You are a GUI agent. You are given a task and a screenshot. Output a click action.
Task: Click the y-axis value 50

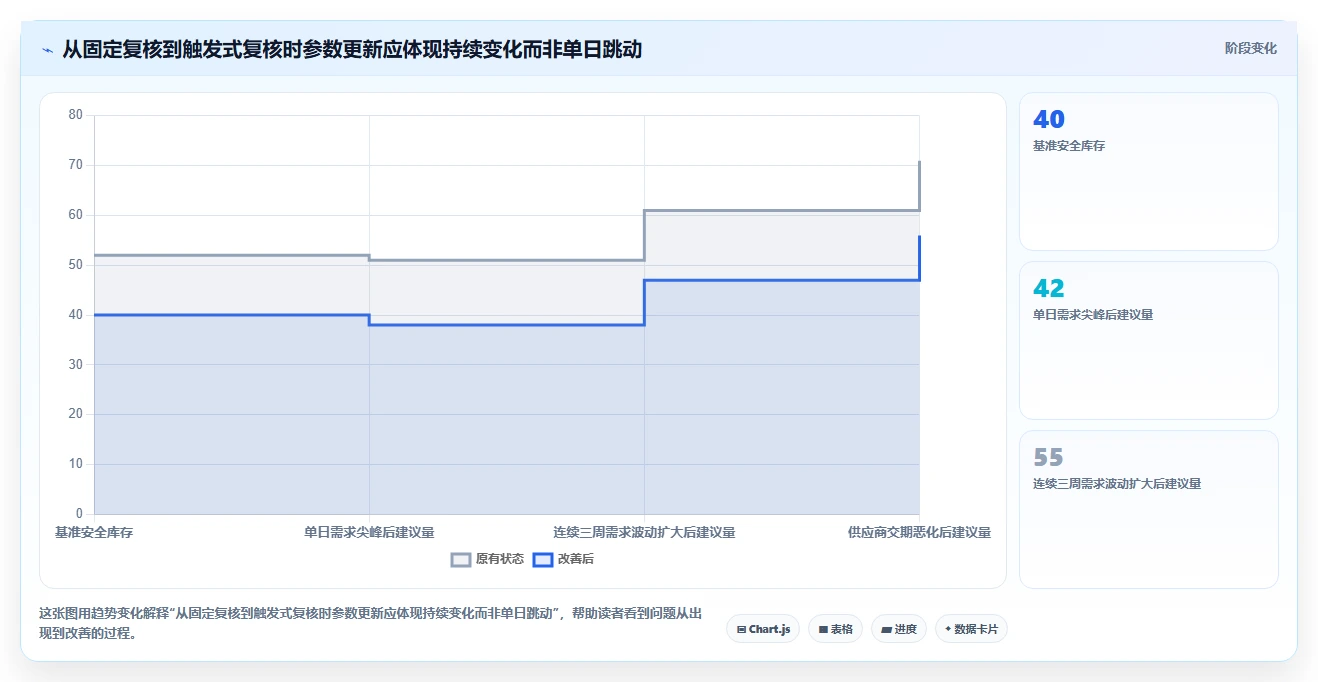[76, 265]
